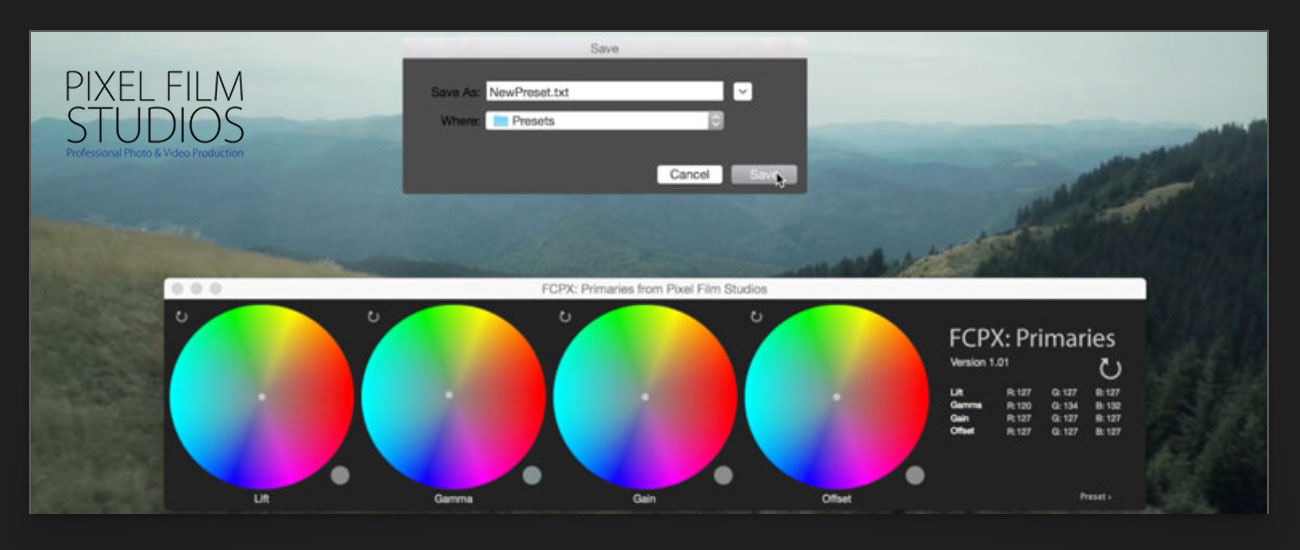Minimize the FCPX Primaries window
Image resolution: width=1300 pixels, height=550 pixels.
(196, 289)
